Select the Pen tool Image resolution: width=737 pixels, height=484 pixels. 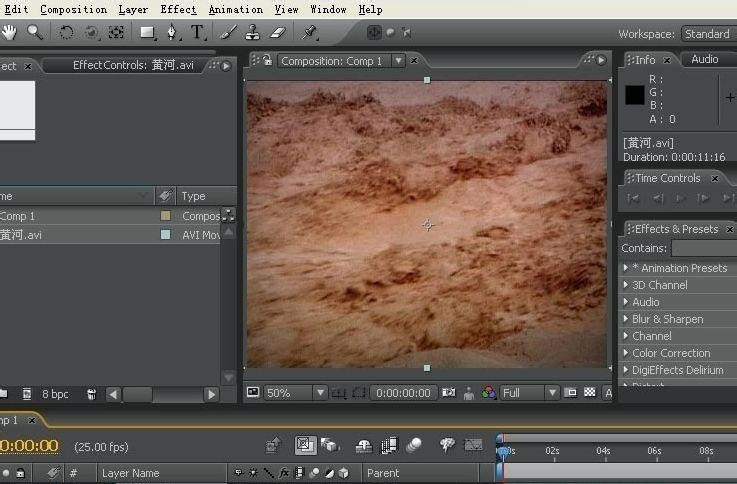[x=172, y=32]
